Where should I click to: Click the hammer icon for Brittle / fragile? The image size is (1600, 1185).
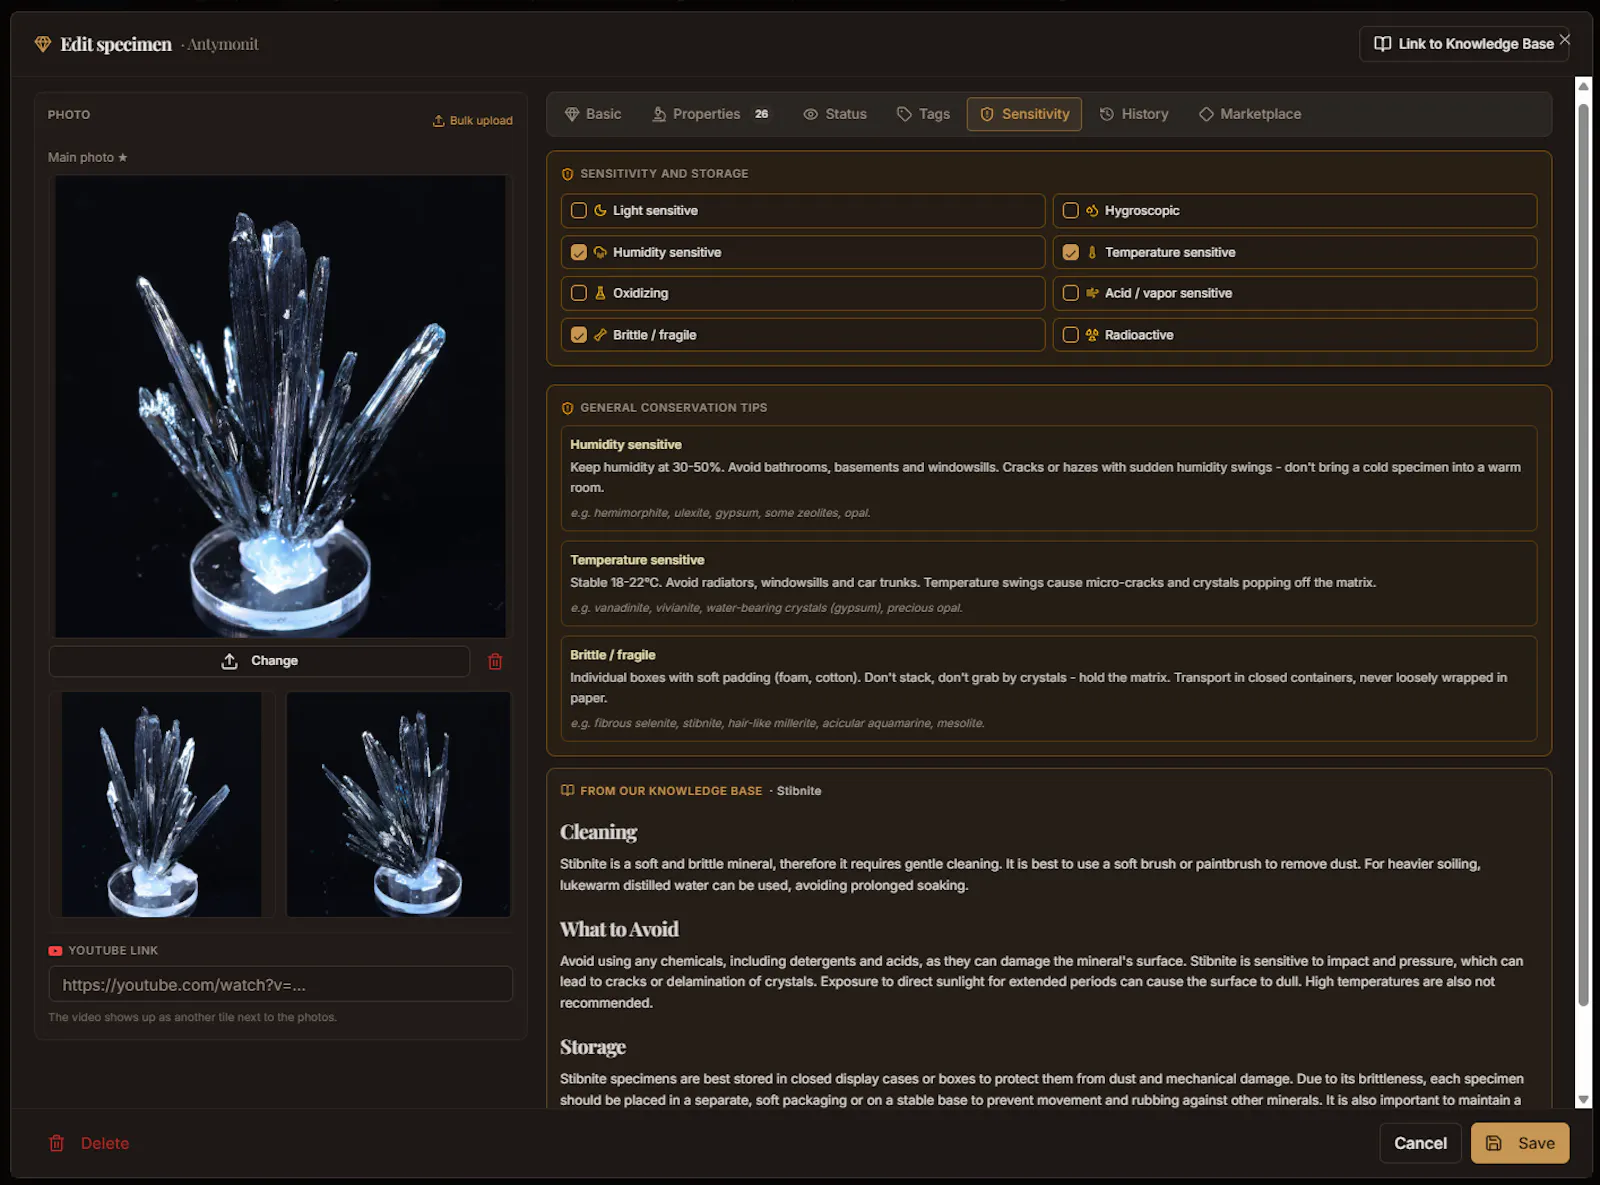tap(600, 335)
